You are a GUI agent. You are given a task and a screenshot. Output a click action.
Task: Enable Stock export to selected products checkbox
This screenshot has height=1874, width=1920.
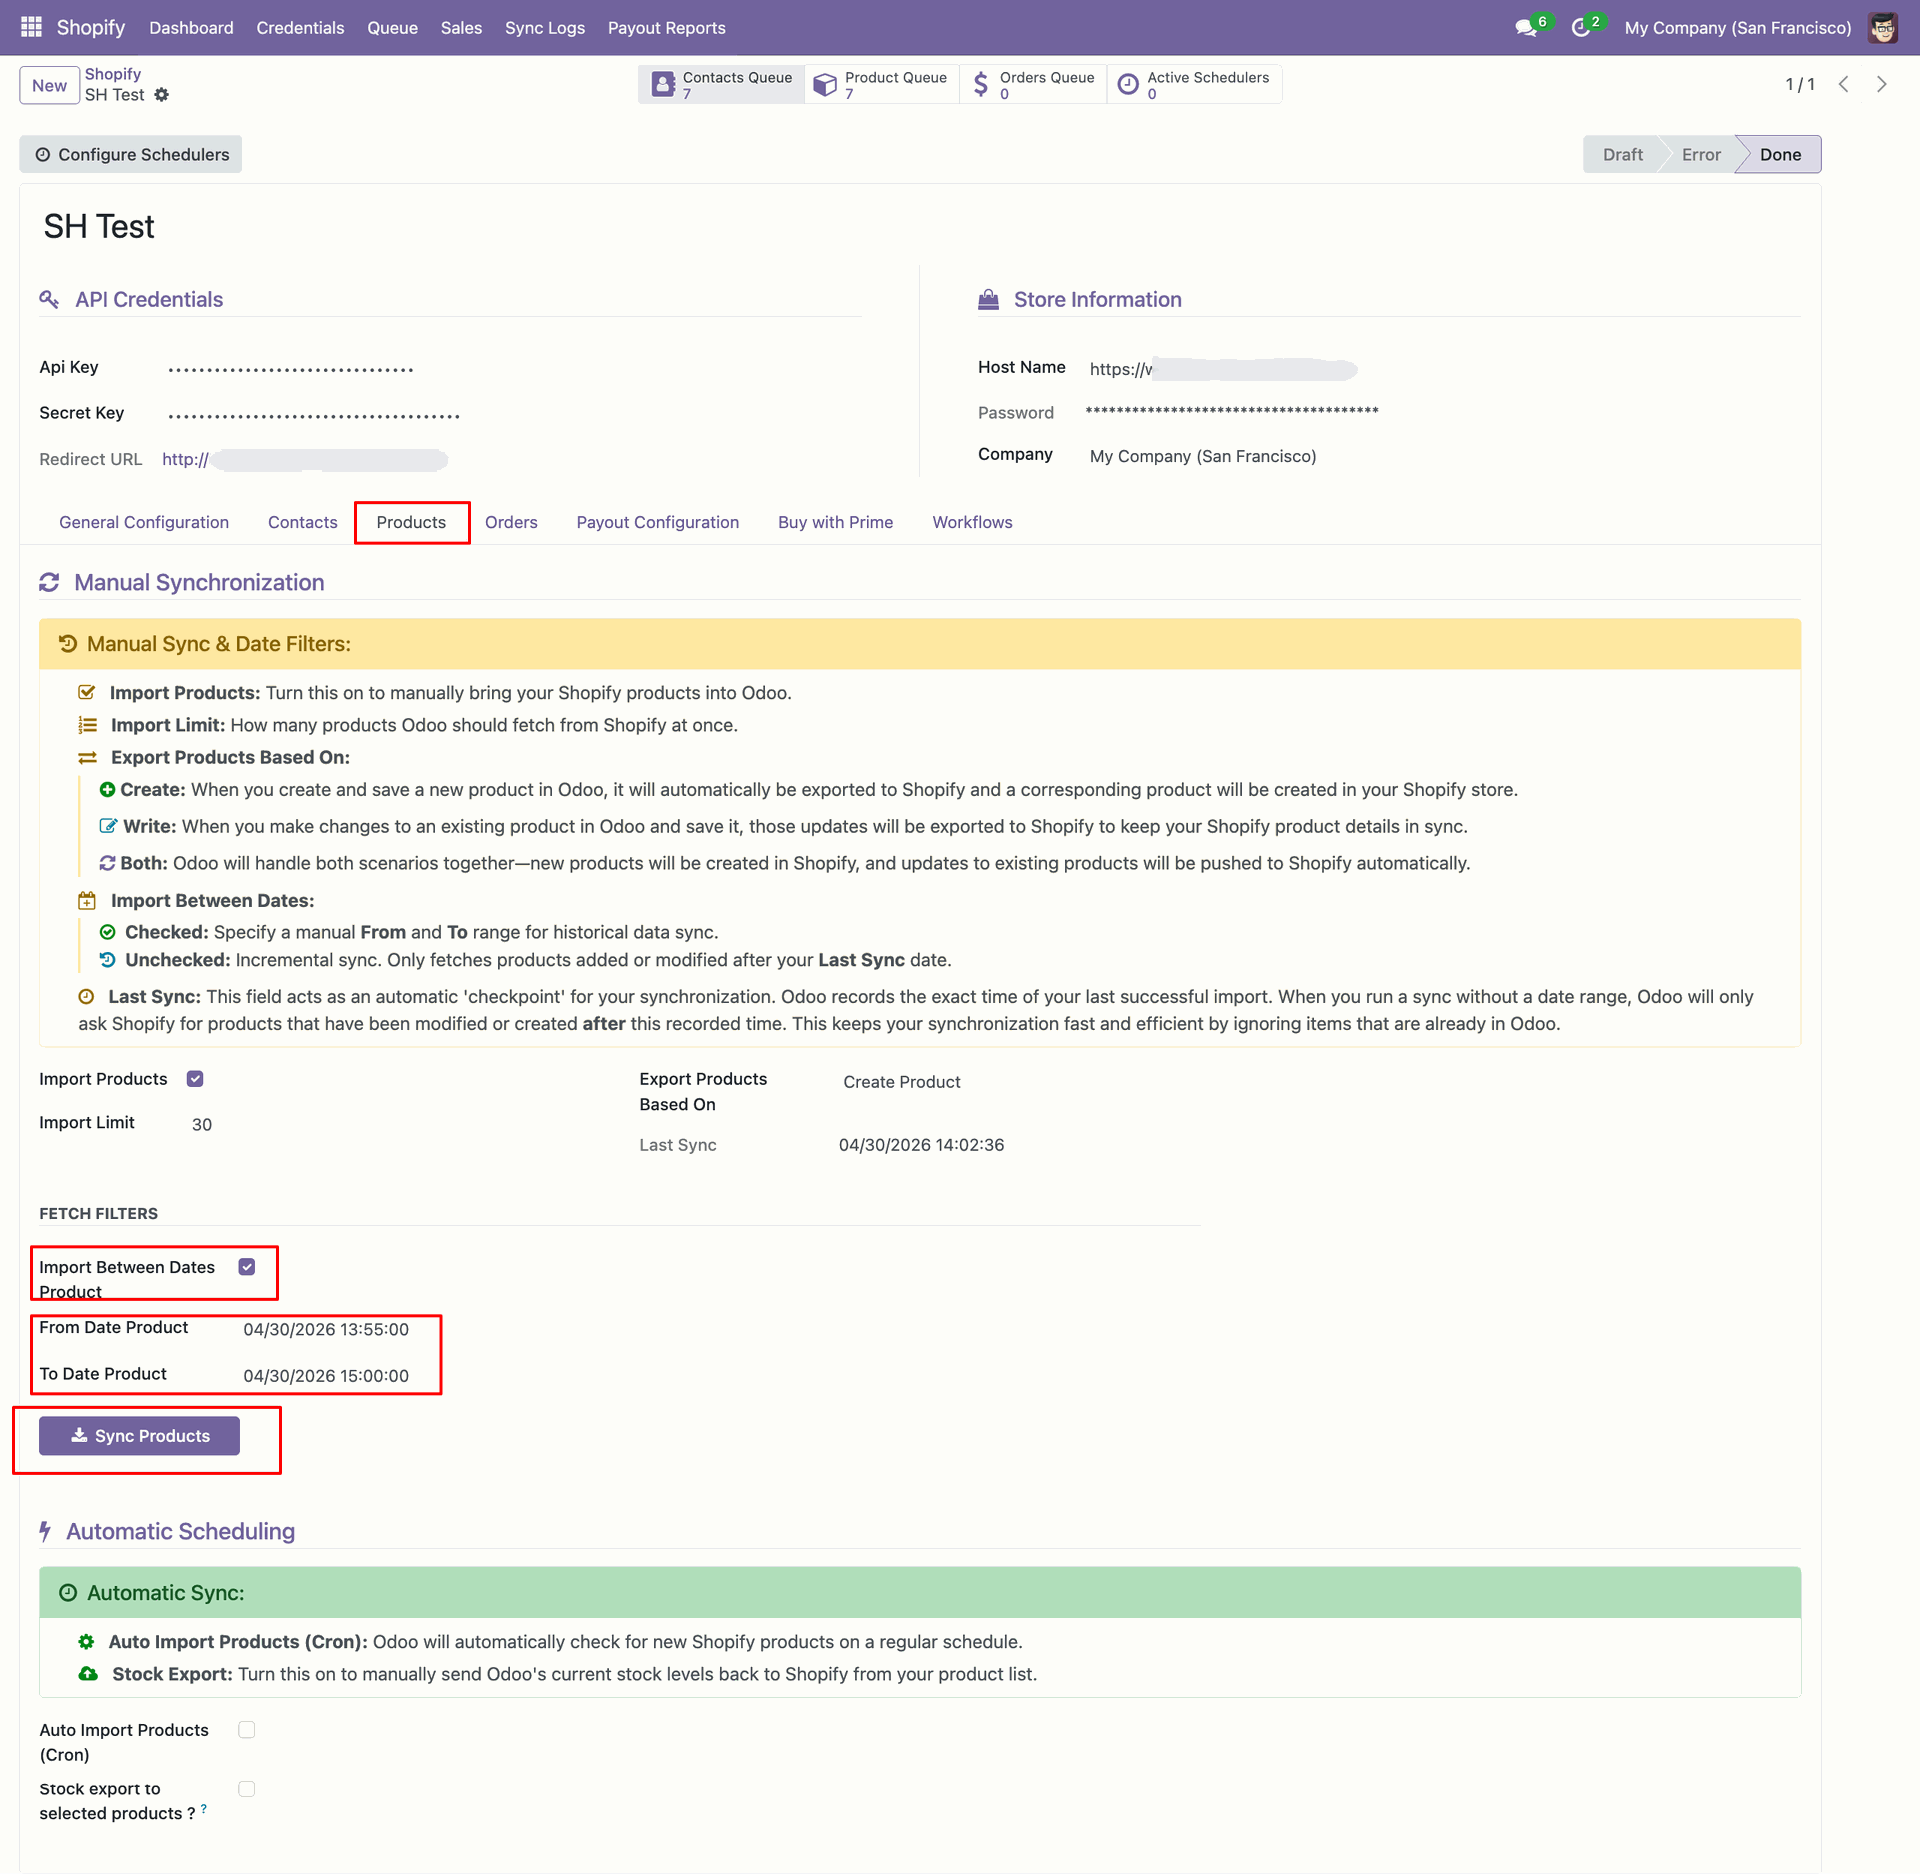coord(247,1789)
